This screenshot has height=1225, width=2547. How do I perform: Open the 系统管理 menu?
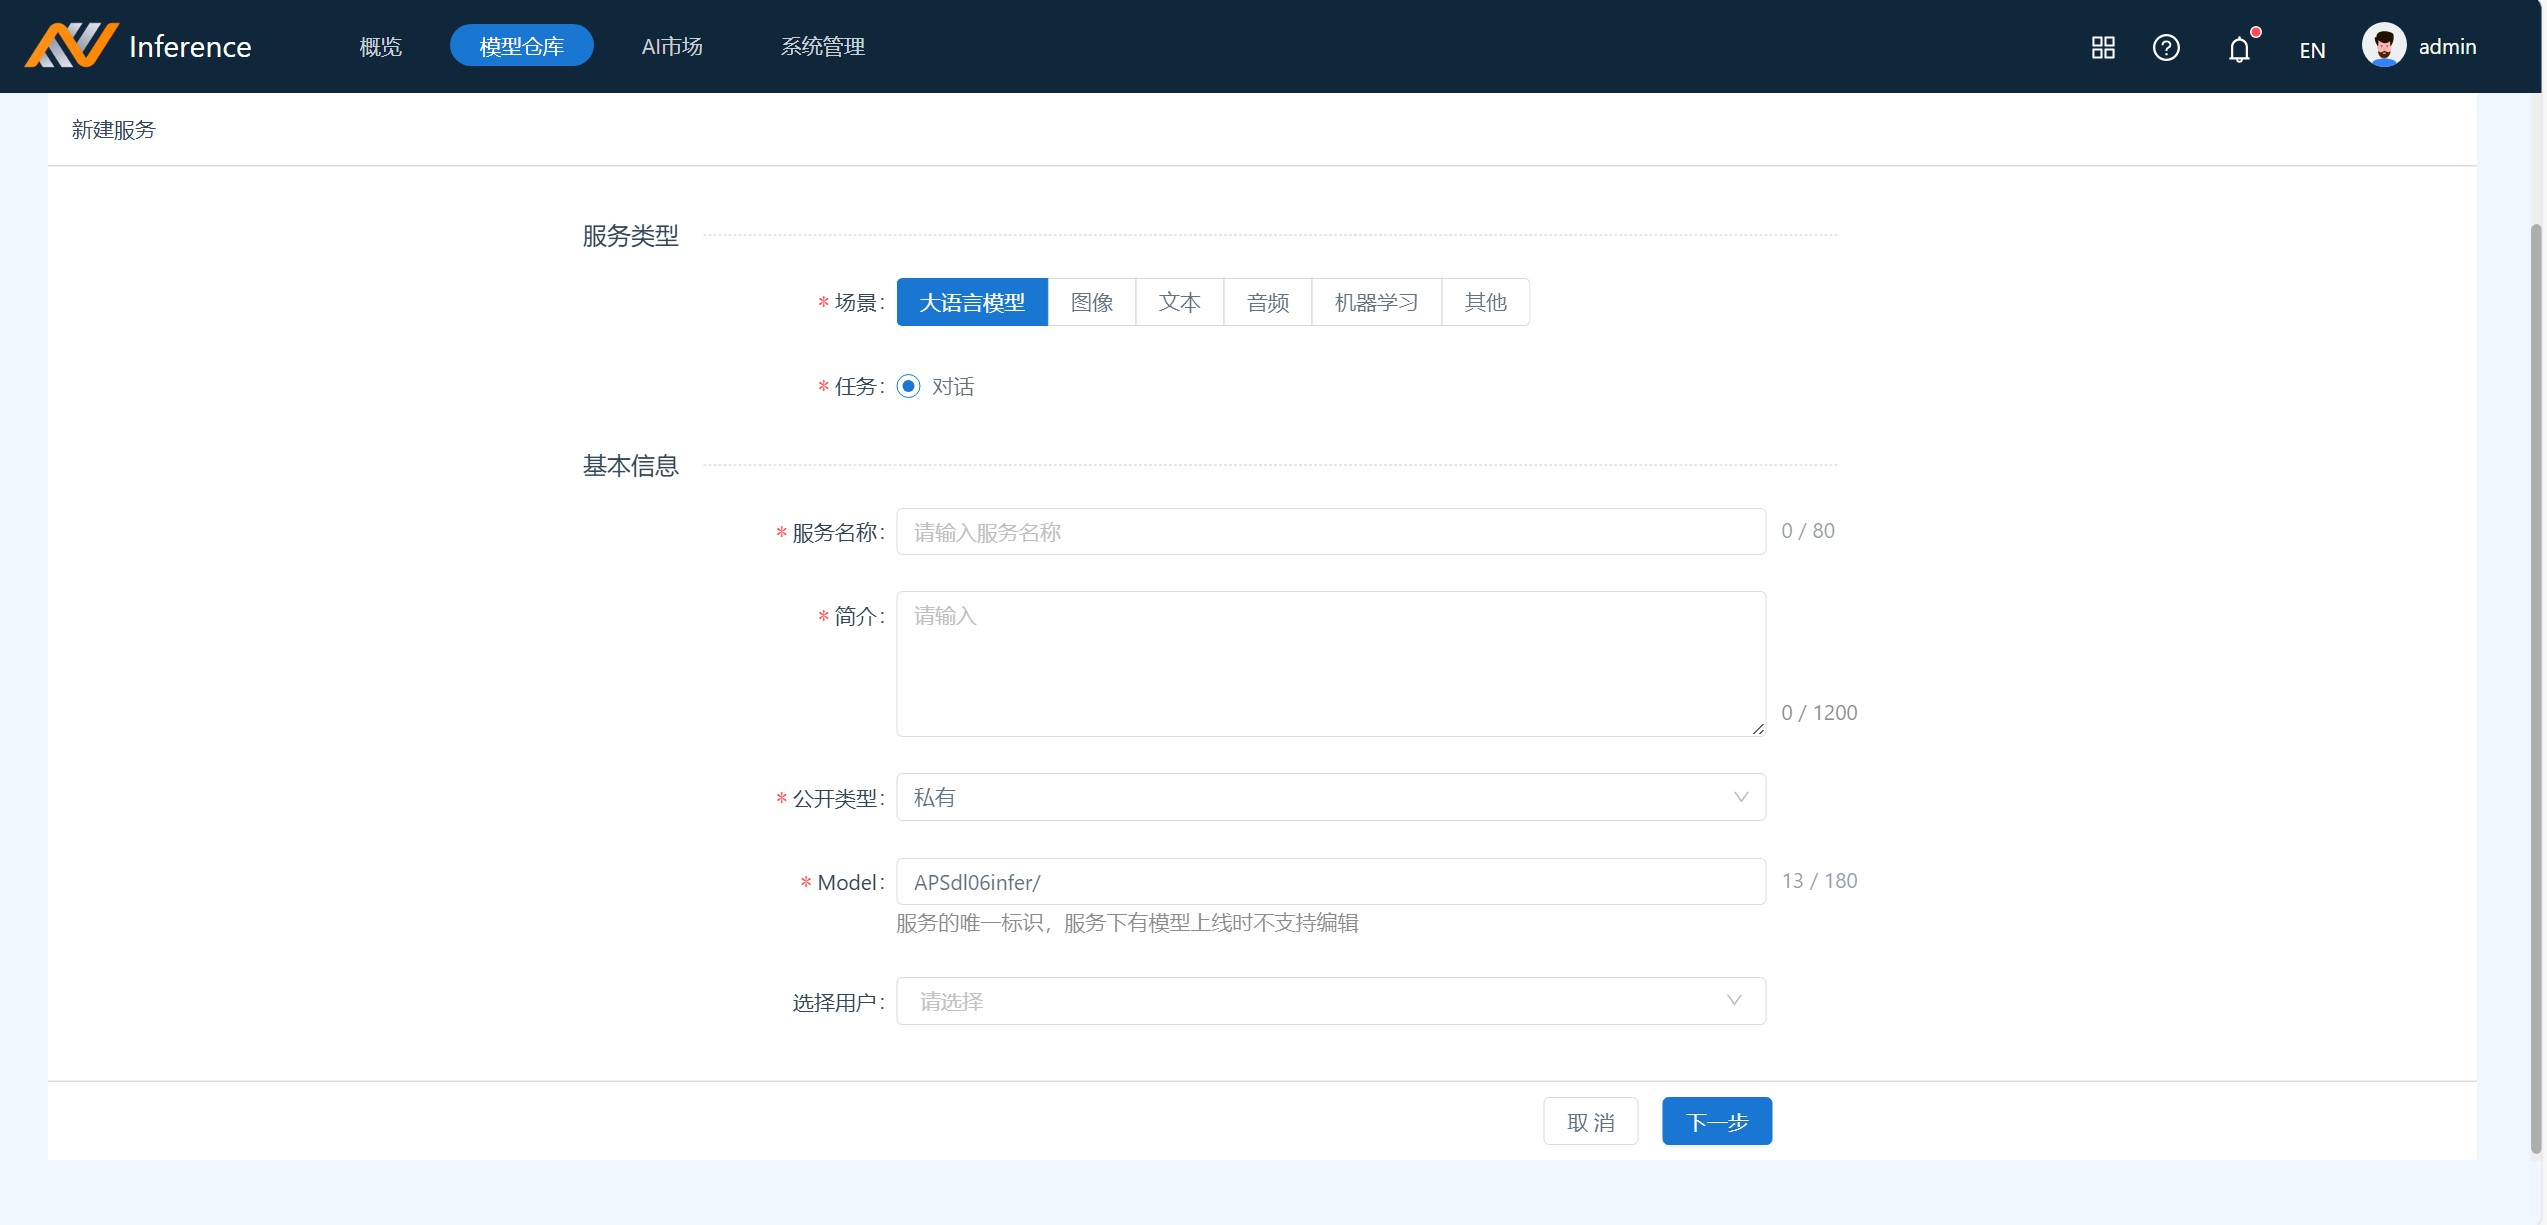[822, 46]
